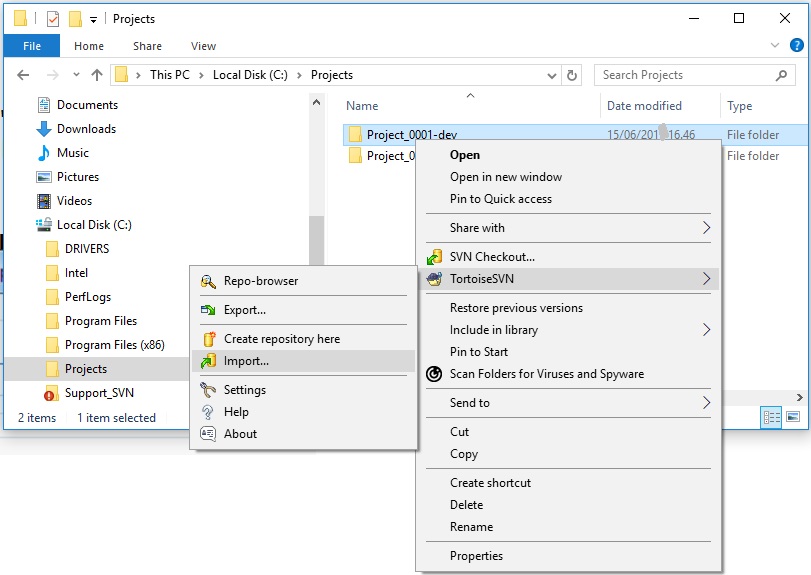
Task: Select Pin to Start
Action: coord(568,352)
